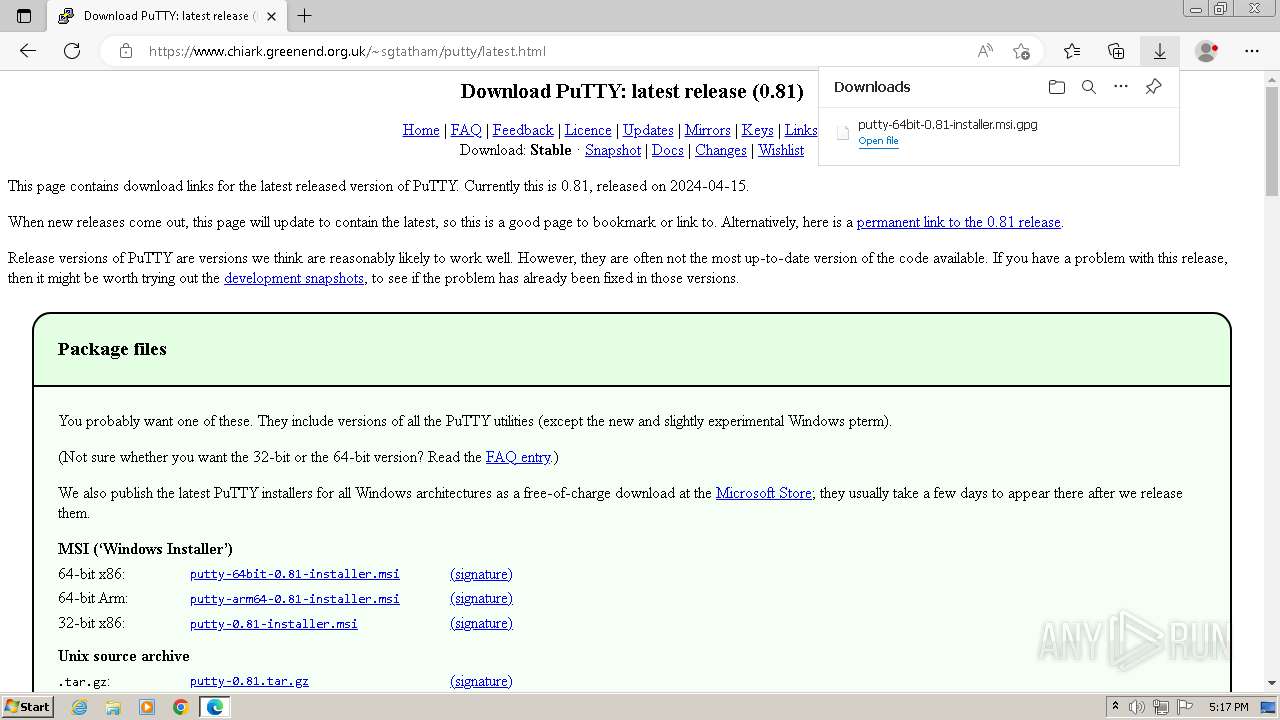The image size is (1280, 720).
Task: Reload the page with the refresh icon
Action: [72, 51]
